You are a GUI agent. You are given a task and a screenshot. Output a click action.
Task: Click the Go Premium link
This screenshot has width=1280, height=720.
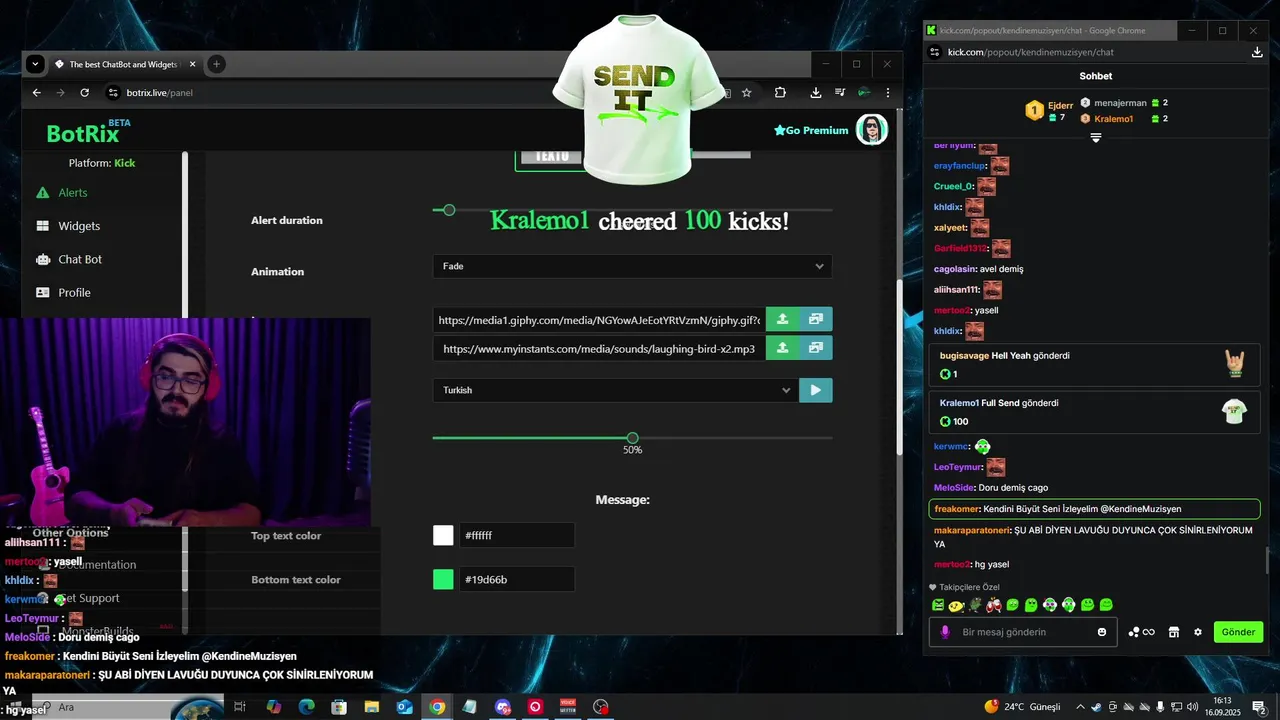click(811, 130)
